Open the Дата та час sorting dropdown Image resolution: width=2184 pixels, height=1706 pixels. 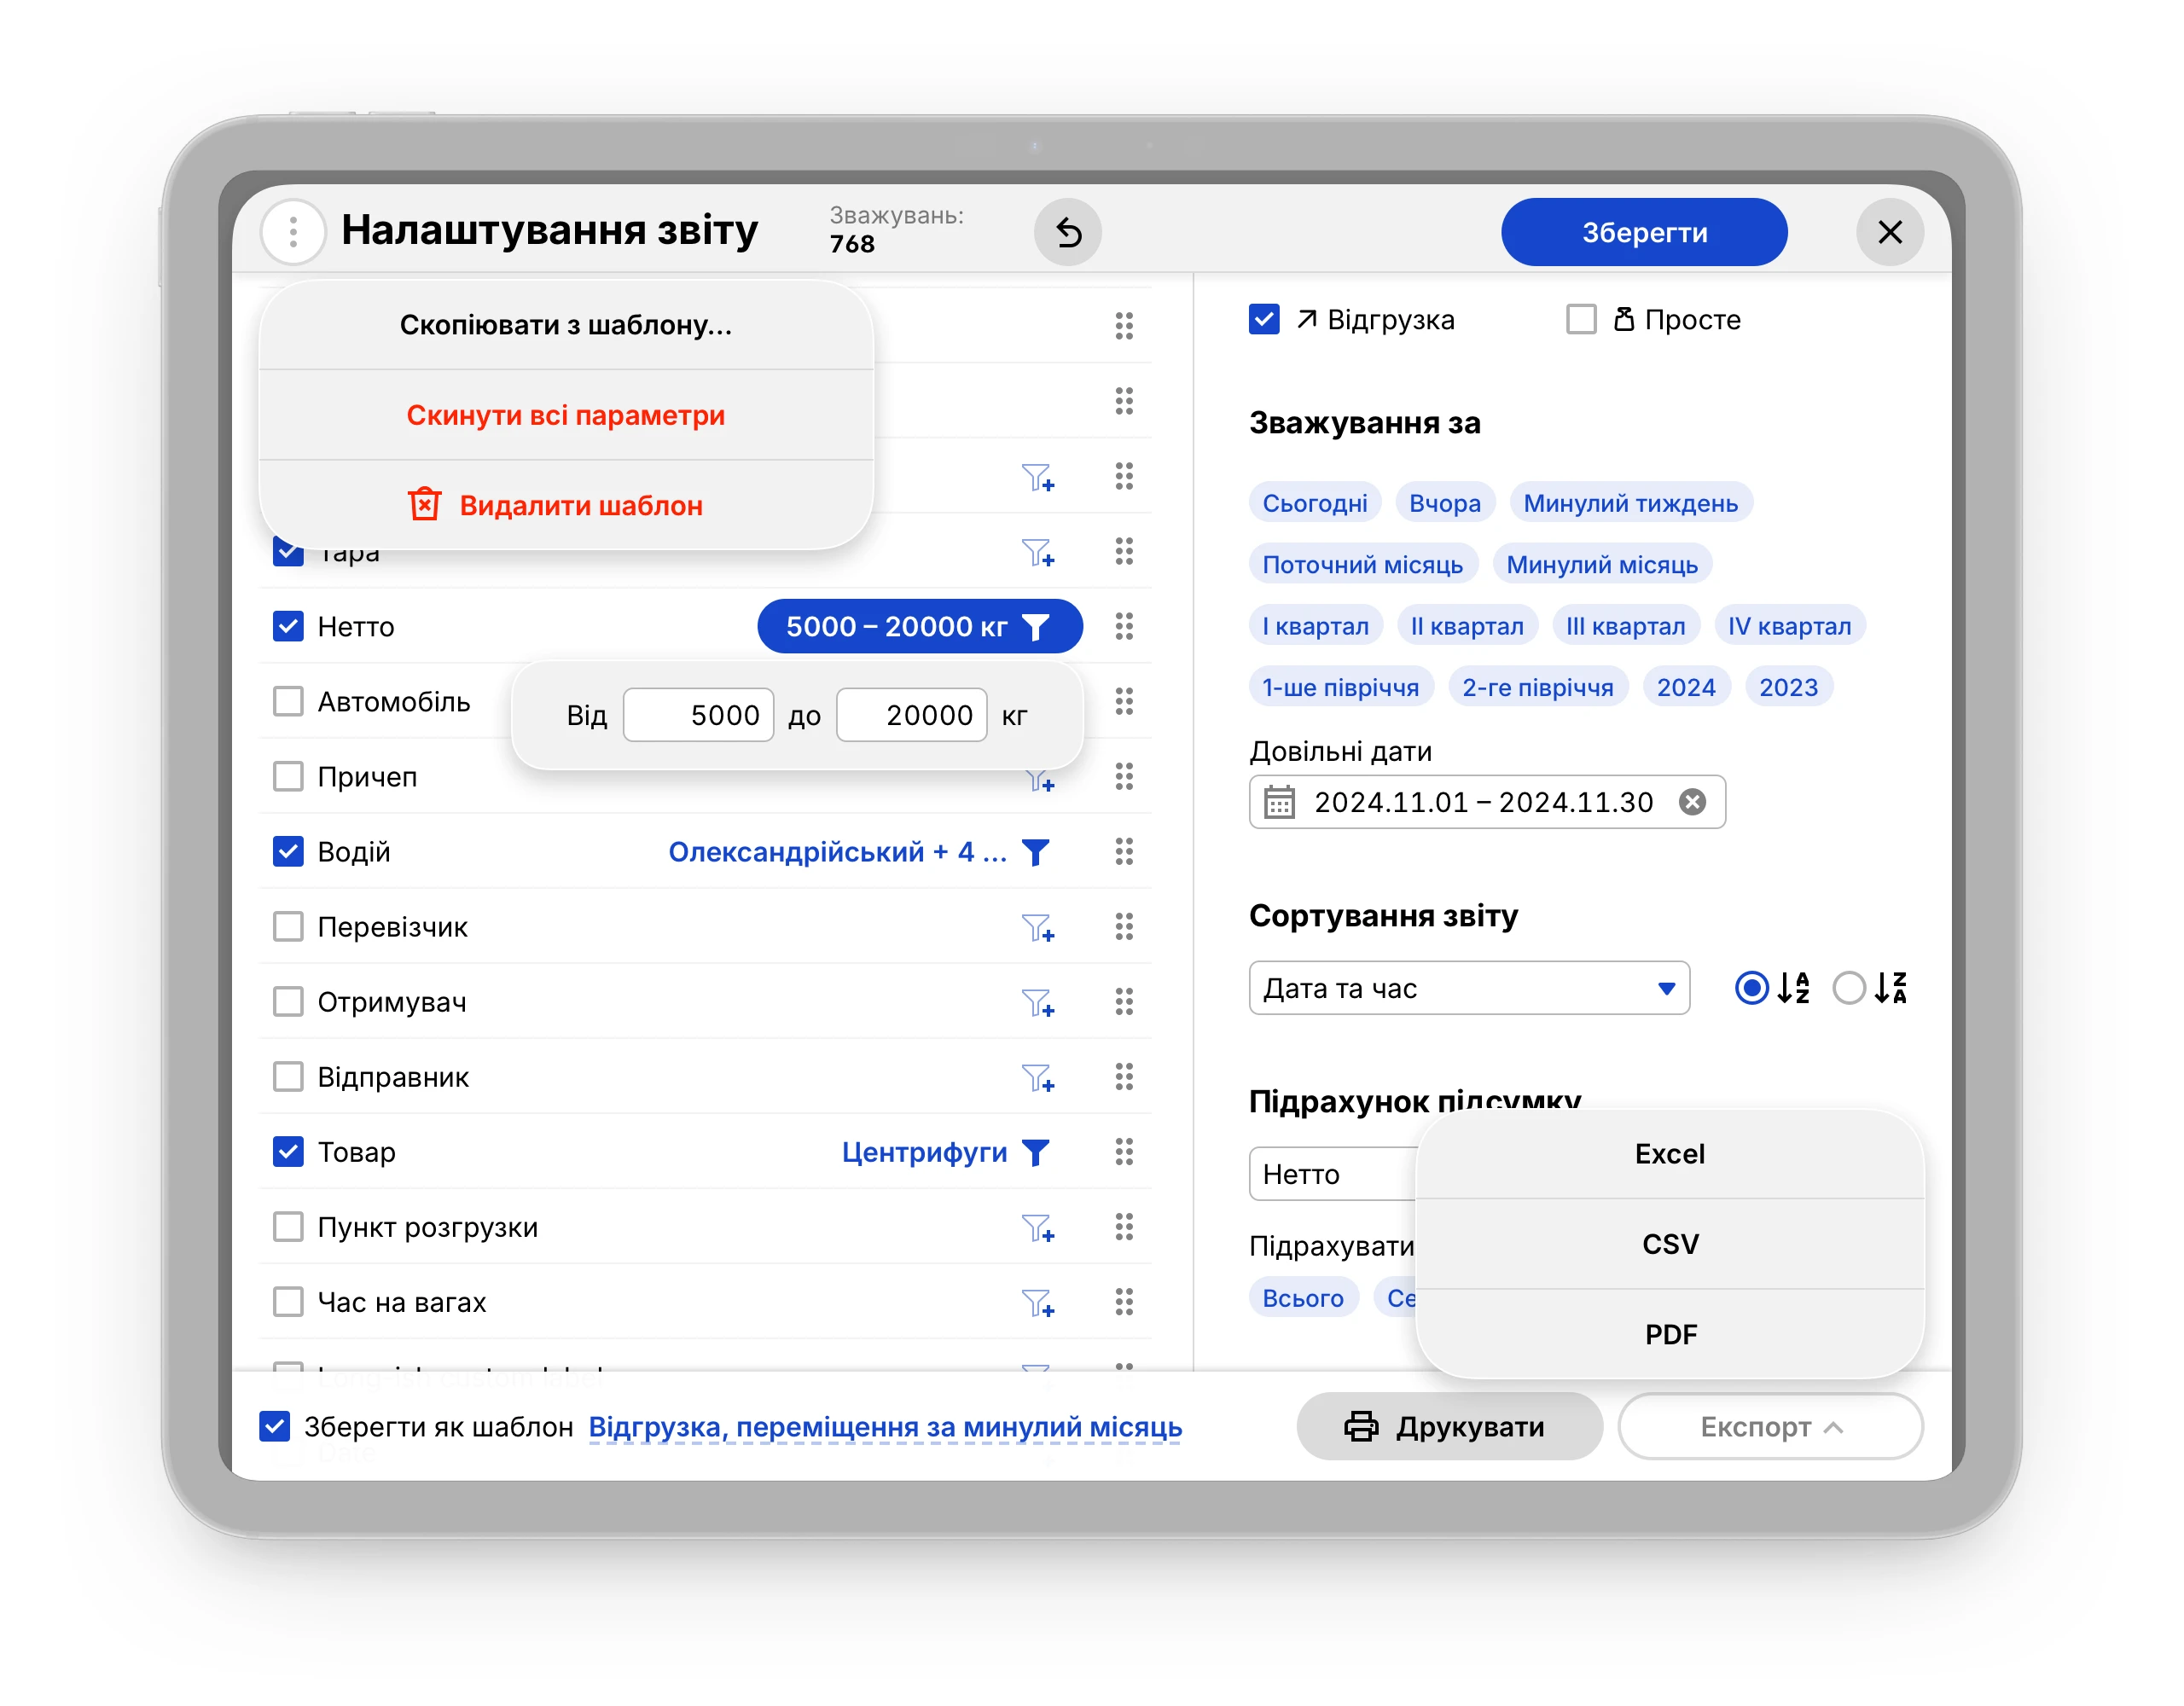tap(1468, 988)
